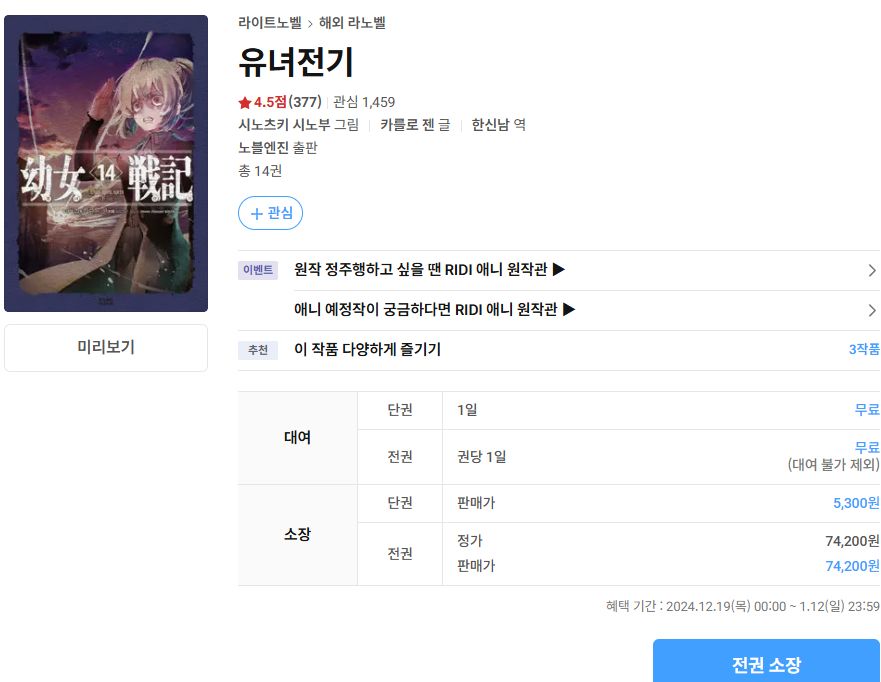
Task: Open the (377) review count
Action: coord(305,102)
